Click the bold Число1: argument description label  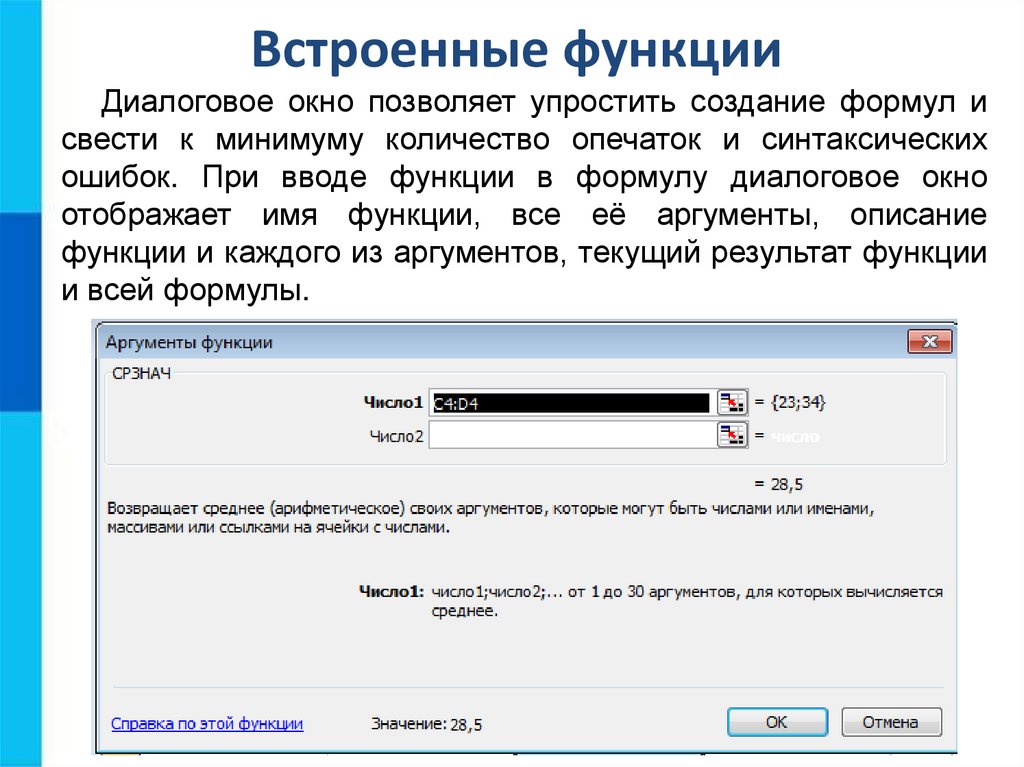pos(391,592)
